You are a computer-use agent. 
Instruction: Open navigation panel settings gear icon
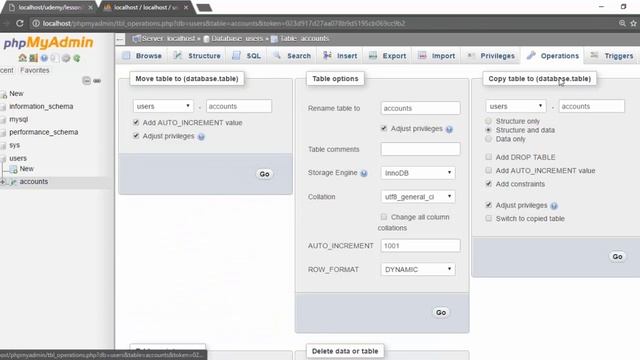(66, 58)
